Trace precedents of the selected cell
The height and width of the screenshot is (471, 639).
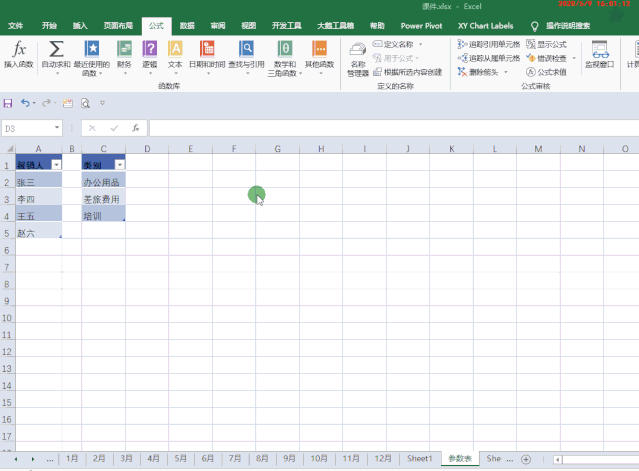(489, 44)
